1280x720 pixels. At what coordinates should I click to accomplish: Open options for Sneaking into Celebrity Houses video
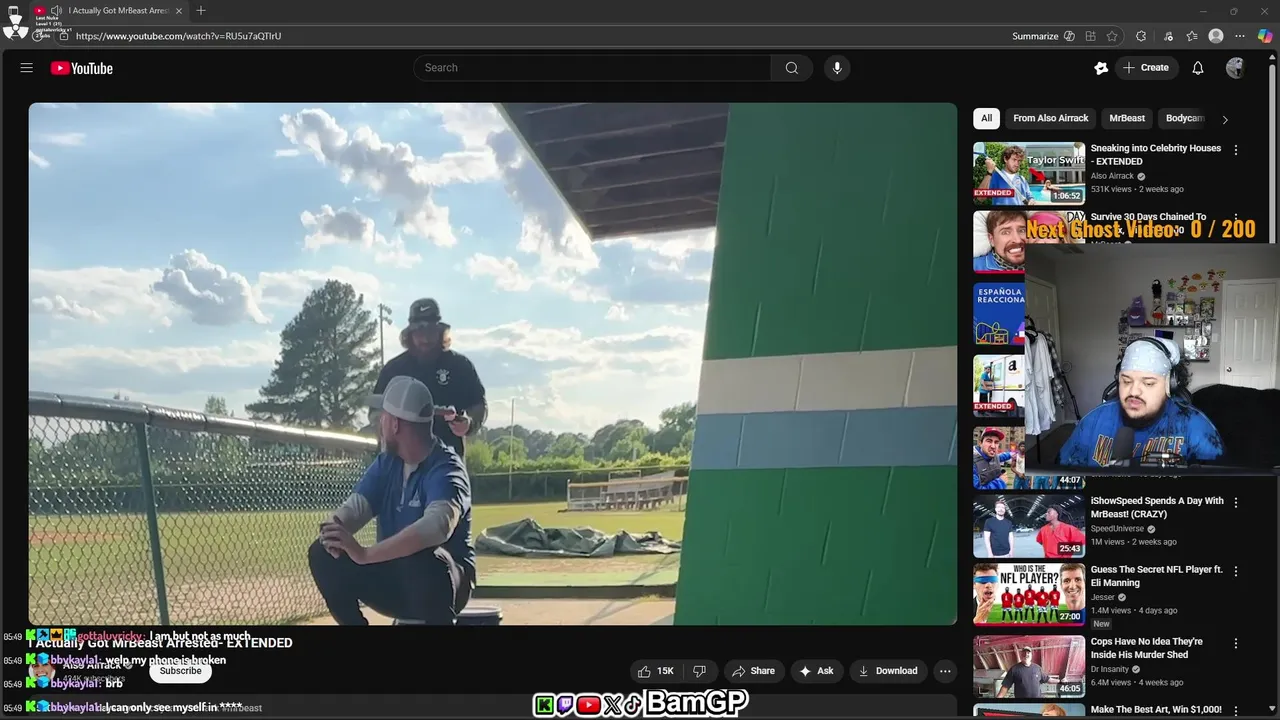click(x=1236, y=150)
